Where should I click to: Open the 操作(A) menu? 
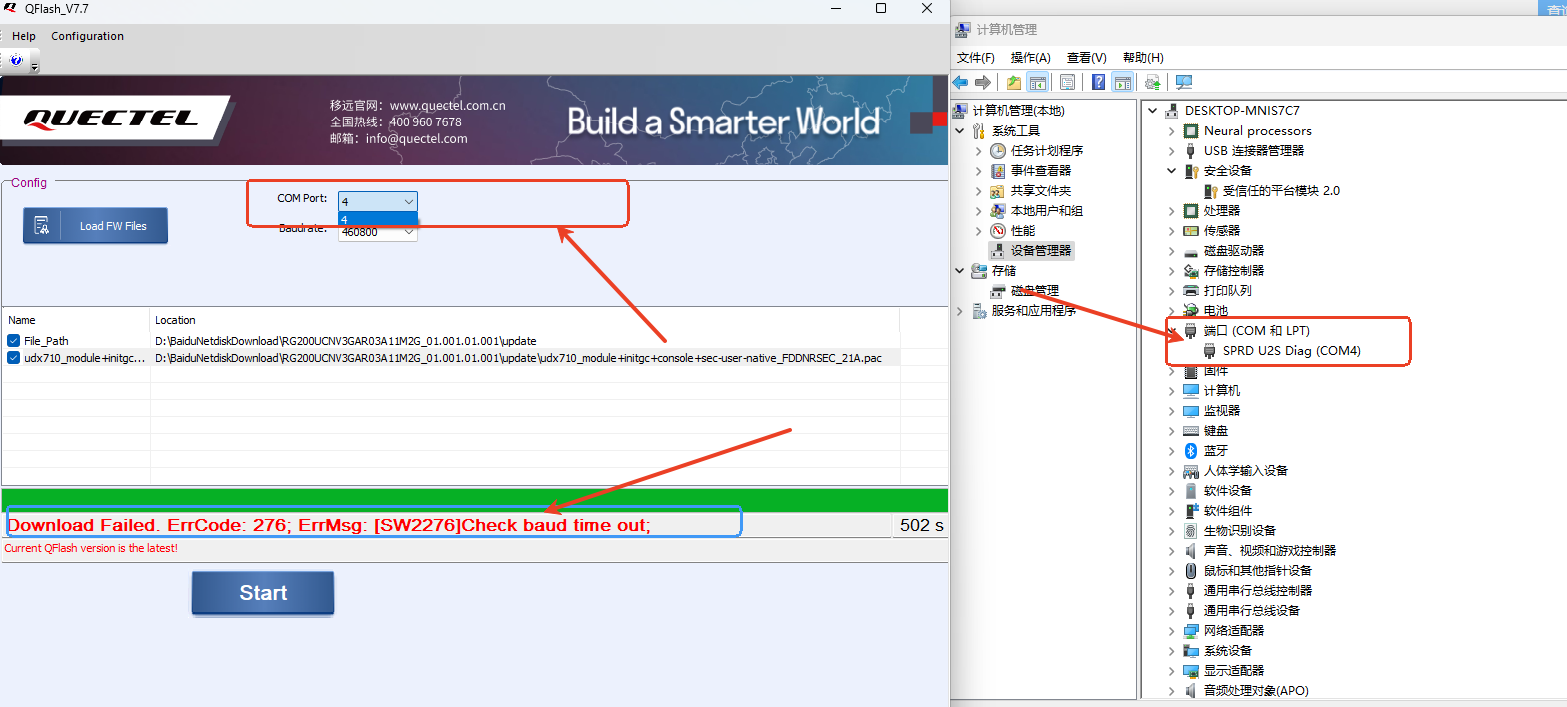1030,58
